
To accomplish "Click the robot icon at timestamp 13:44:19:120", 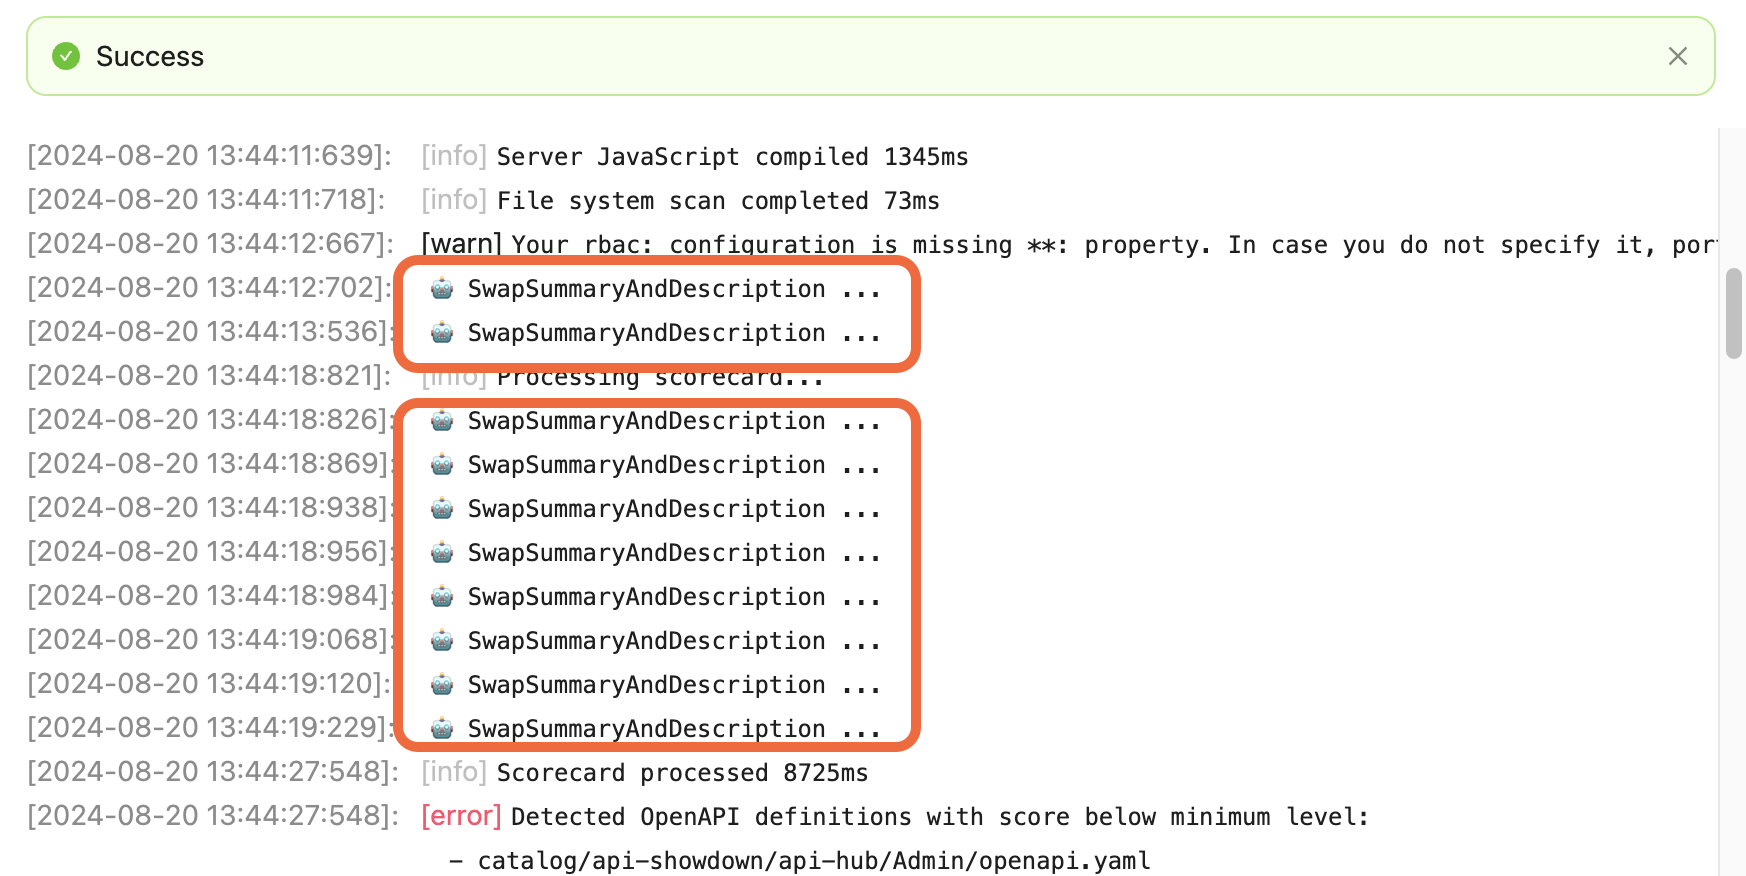I will click(442, 685).
